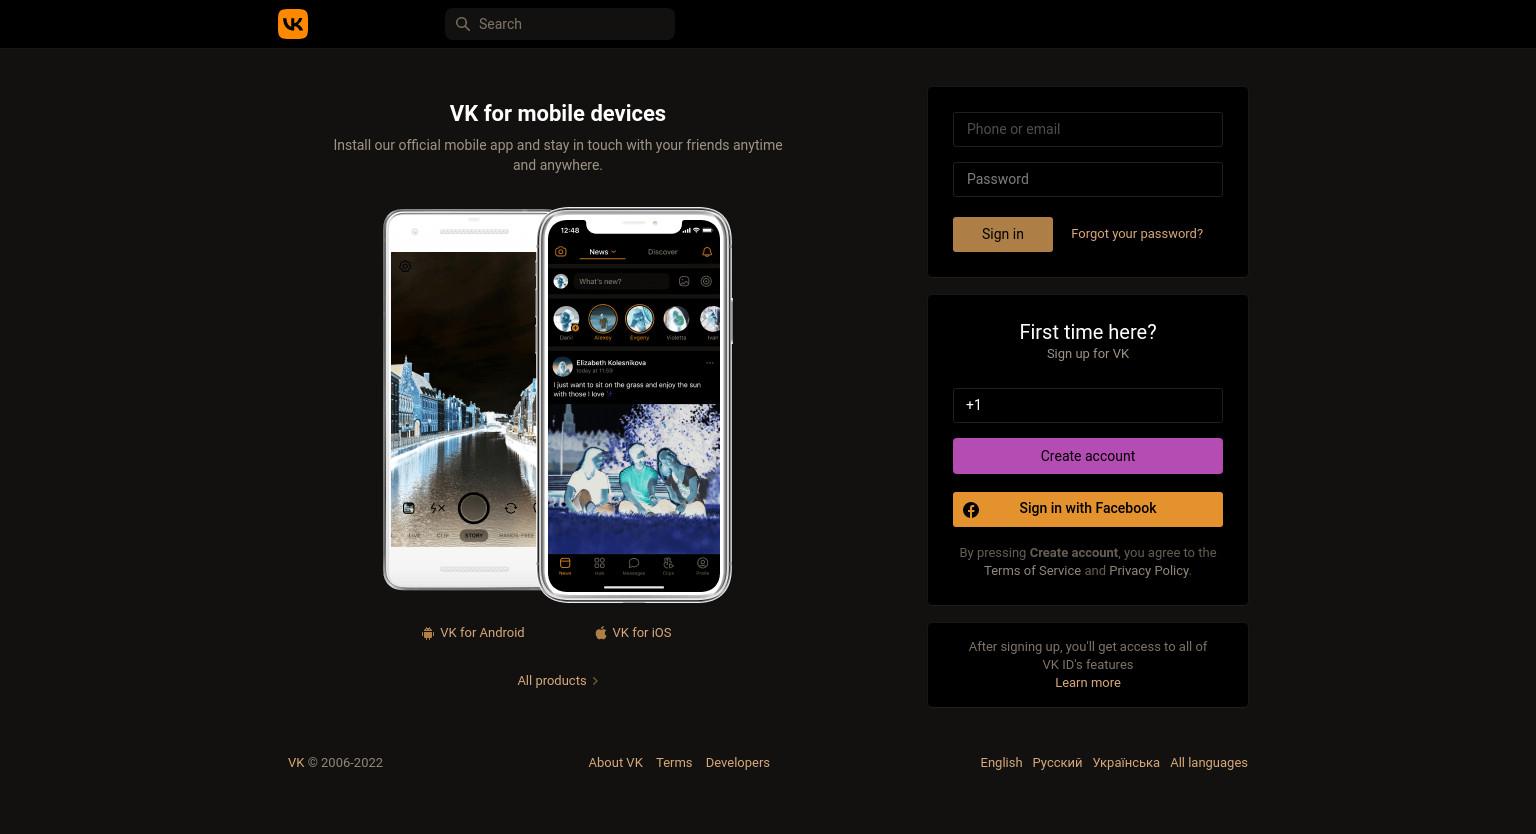Click the Android robot icon
Screen dimensions: 1536x834
[428, 633]
